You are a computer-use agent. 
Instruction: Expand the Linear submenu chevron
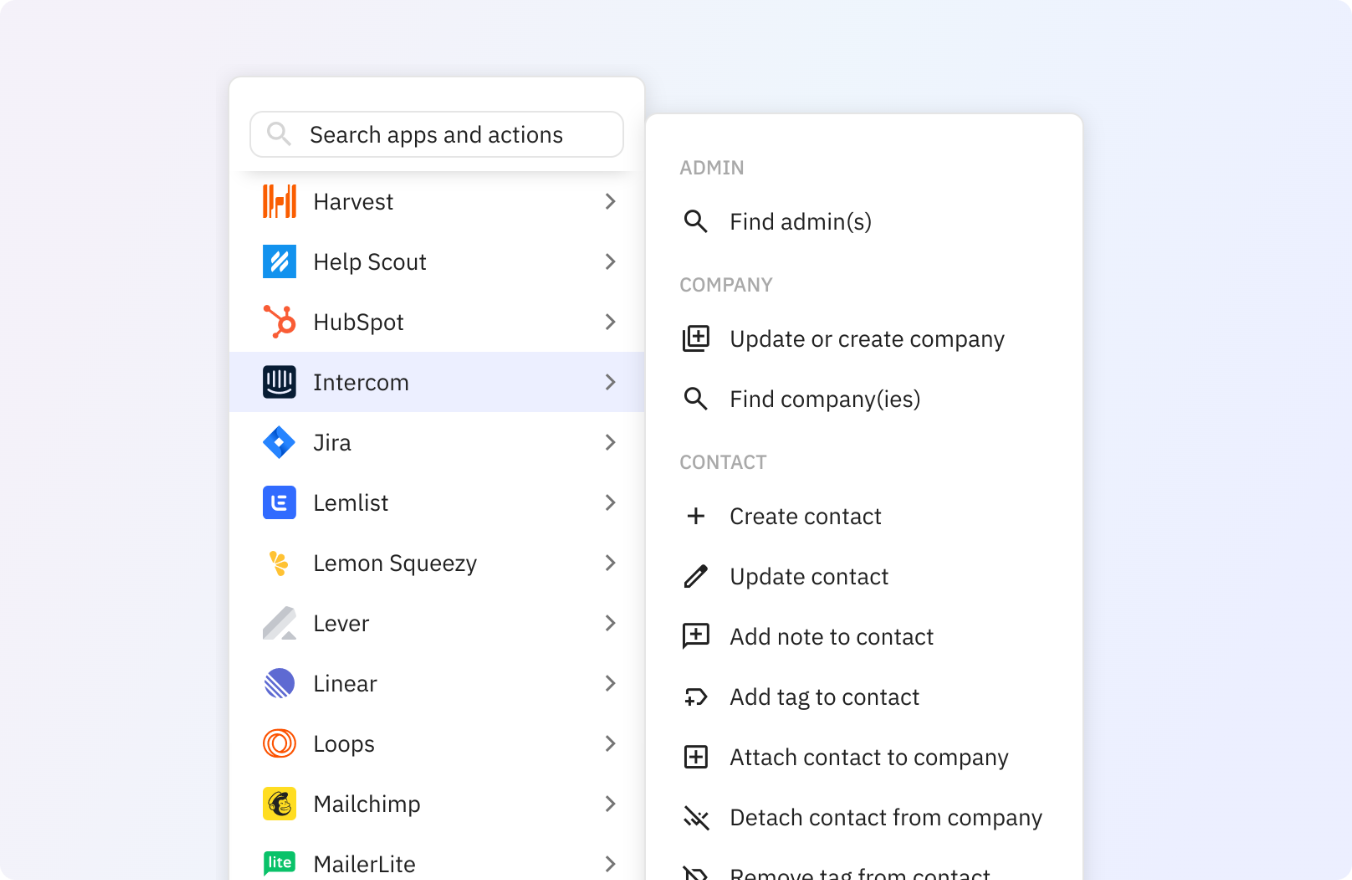[610, 683]
